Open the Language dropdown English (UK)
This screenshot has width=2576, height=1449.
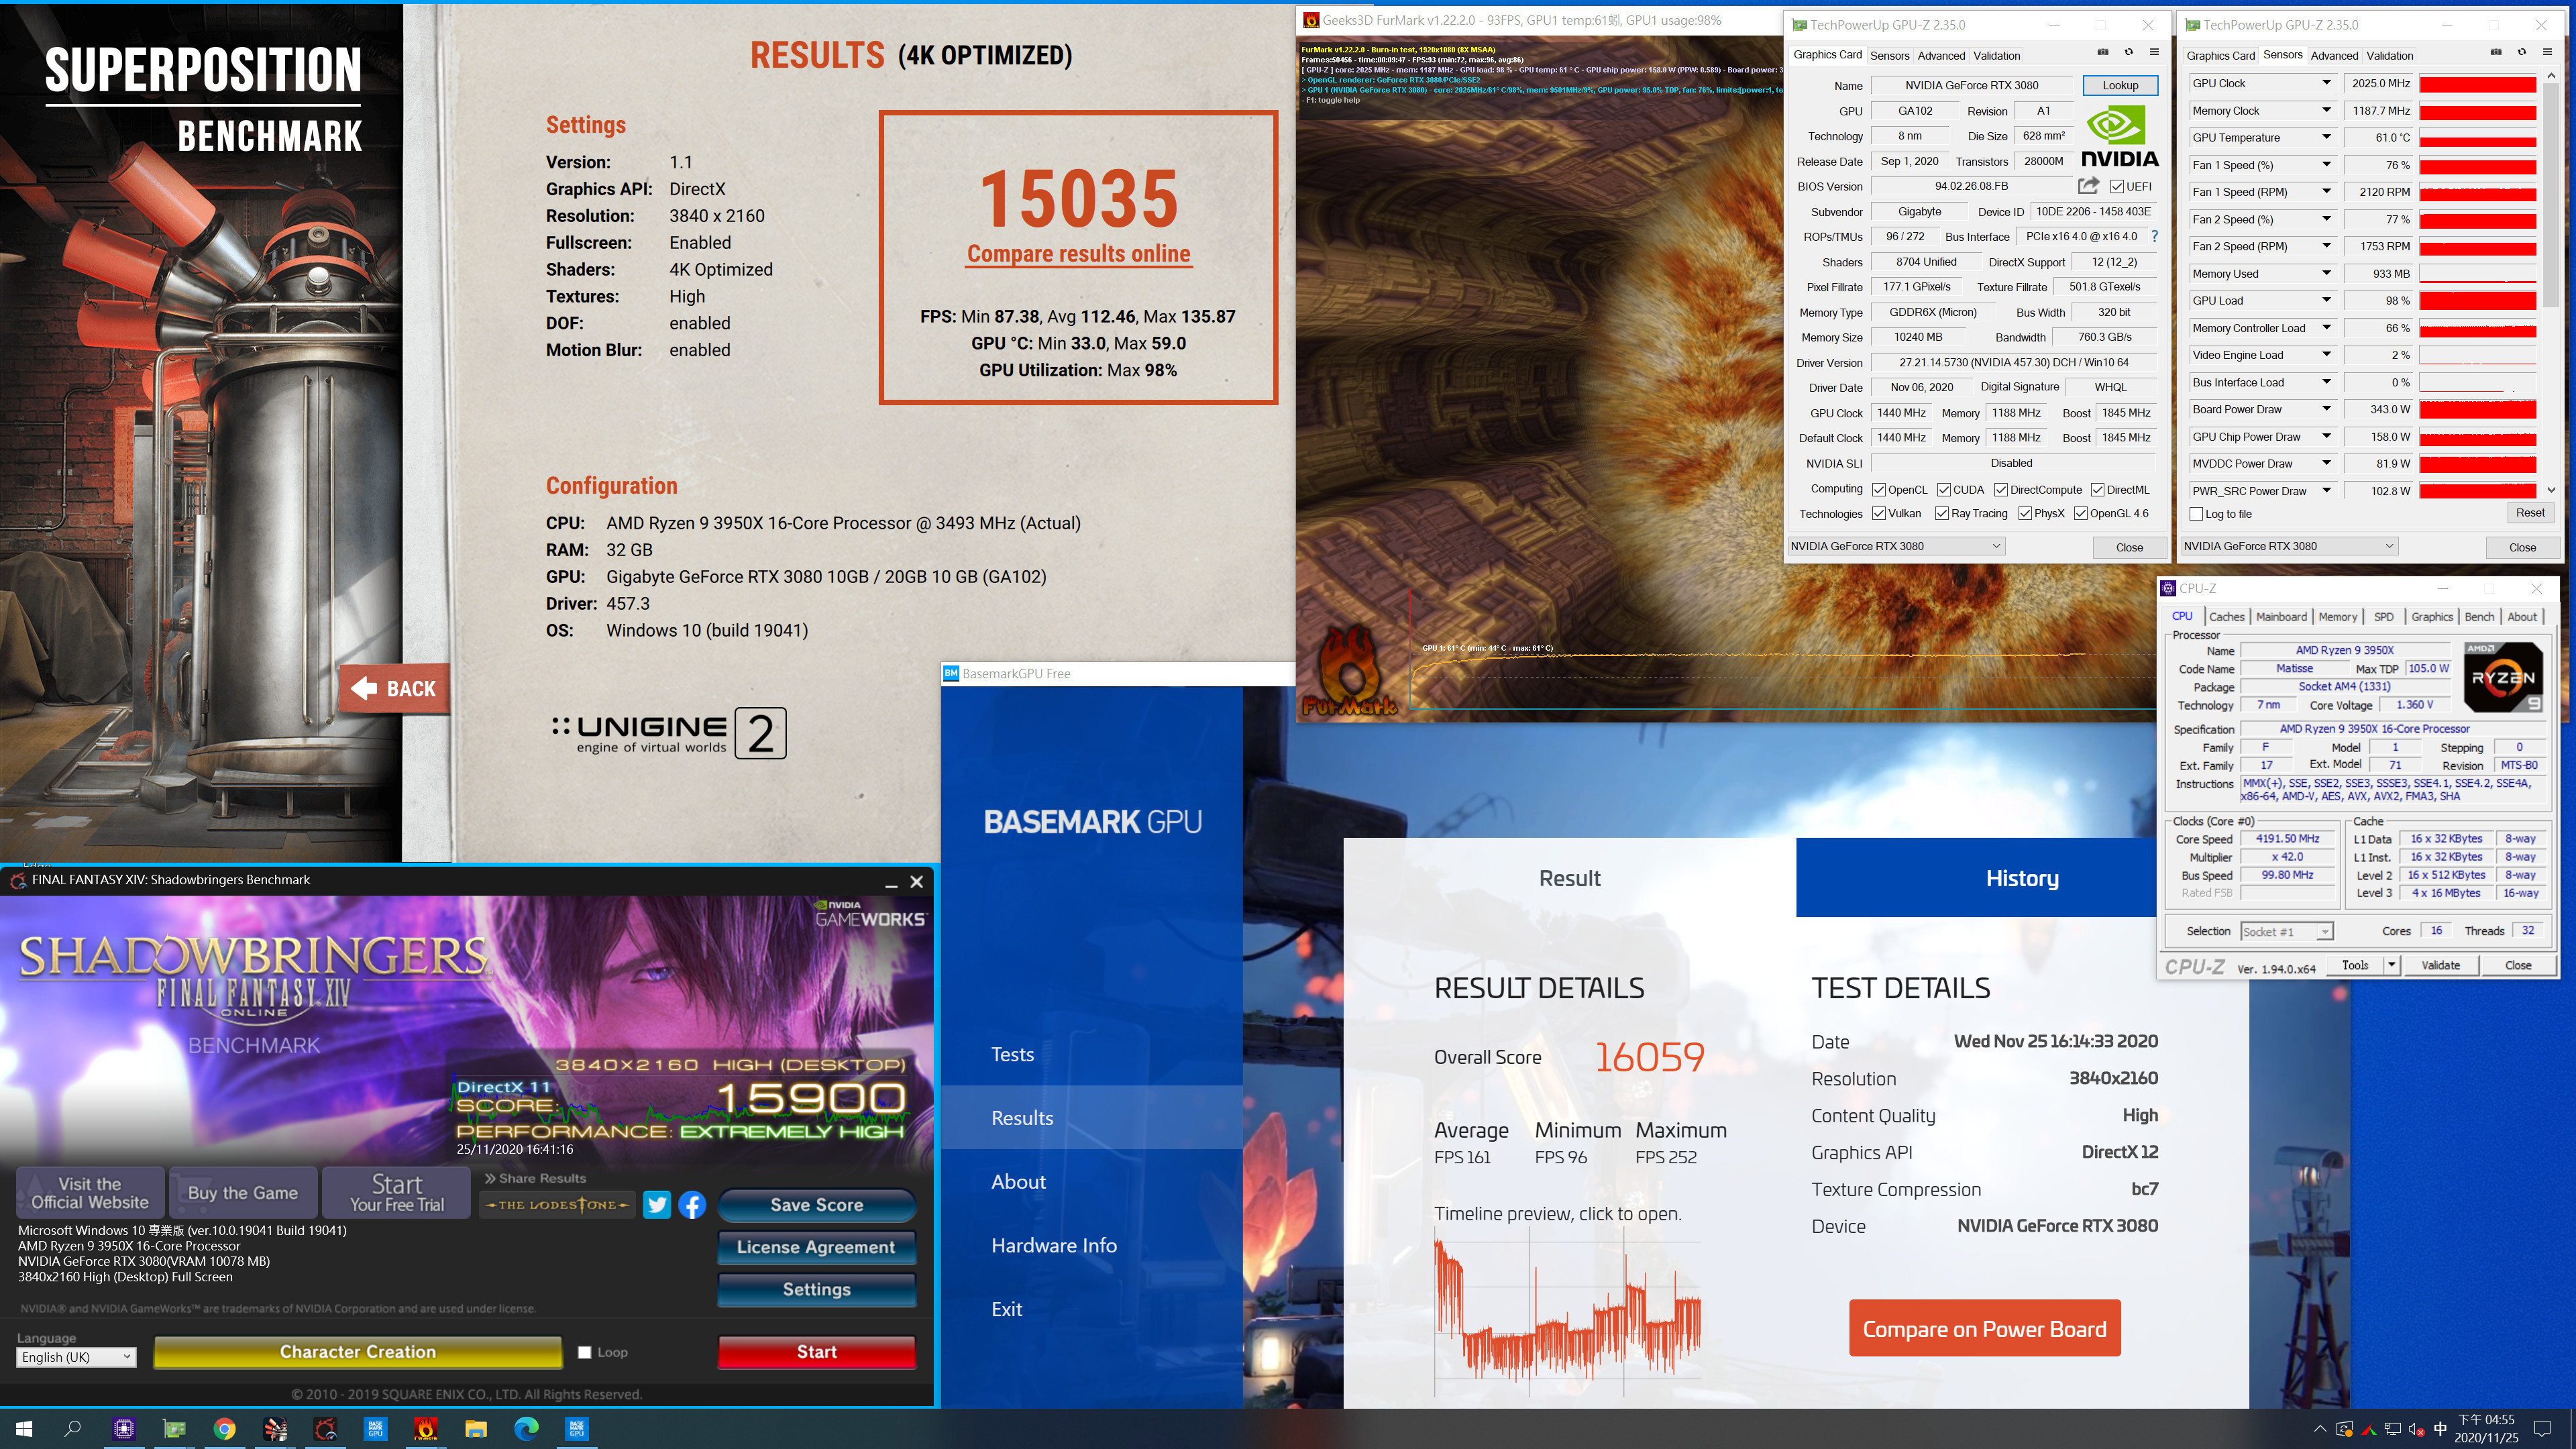pos(76,1357)
